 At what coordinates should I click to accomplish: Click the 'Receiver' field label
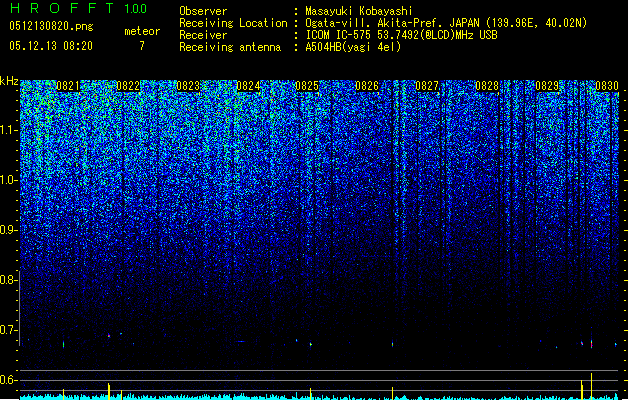pos(203,35)
